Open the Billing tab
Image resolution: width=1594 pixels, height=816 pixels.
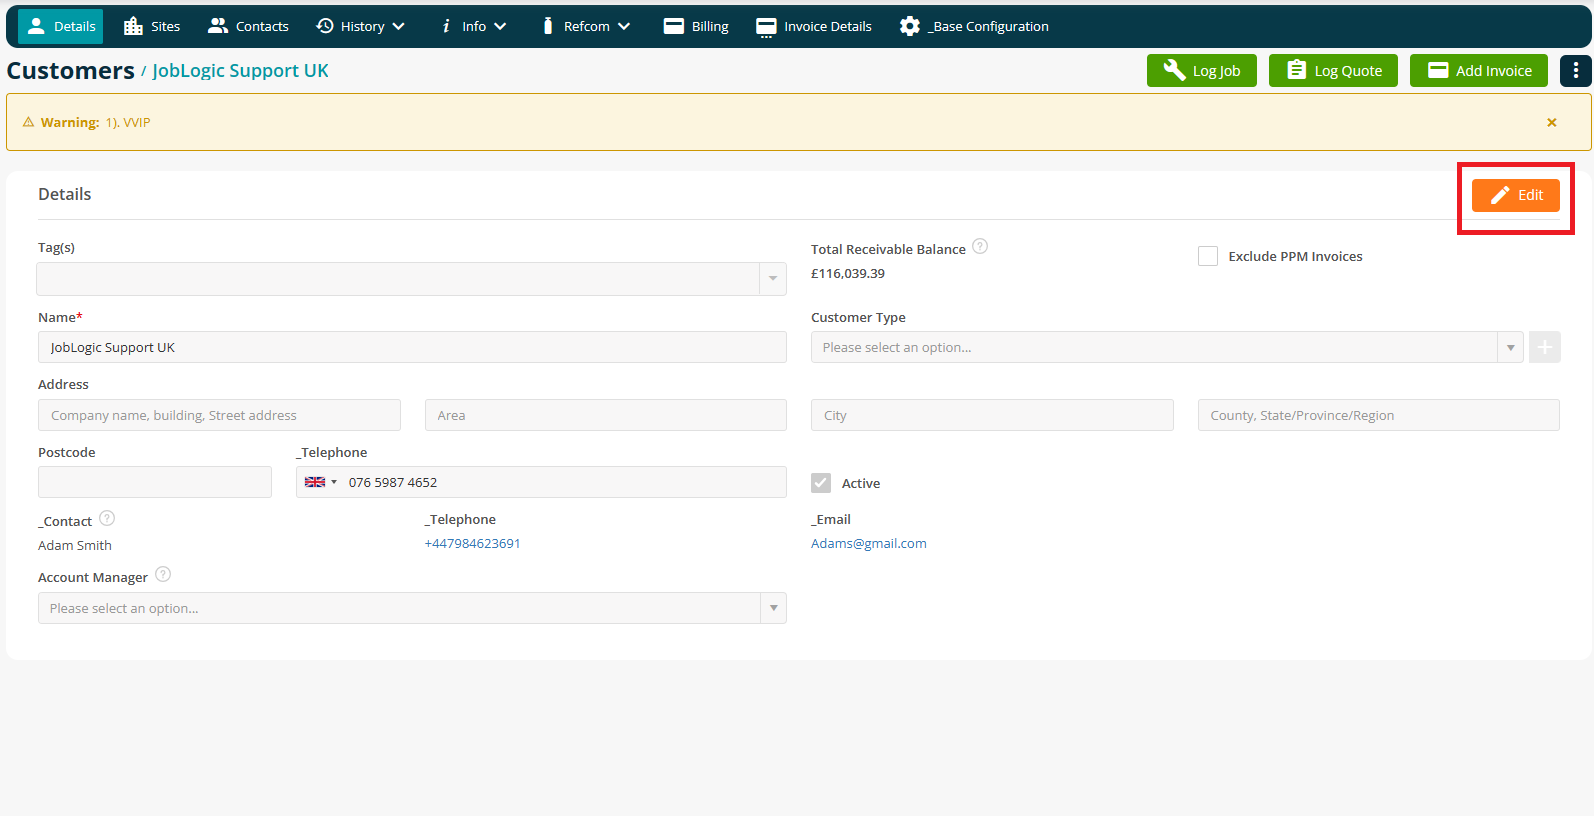tap(696, 26)
